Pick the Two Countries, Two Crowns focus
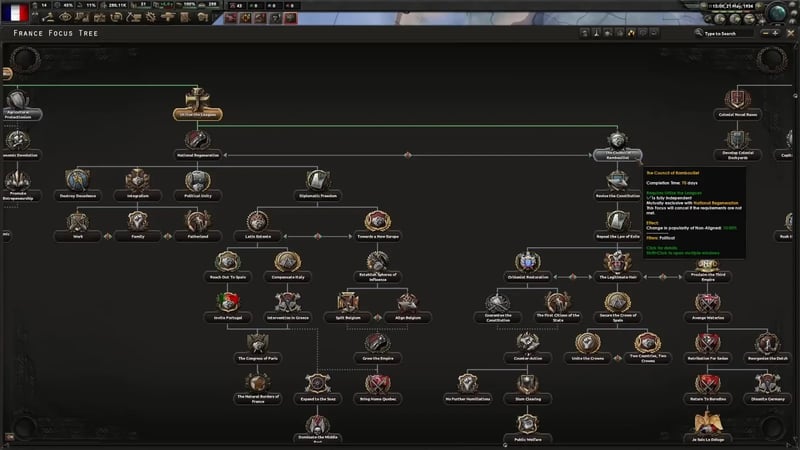 (x=647, y=348)
